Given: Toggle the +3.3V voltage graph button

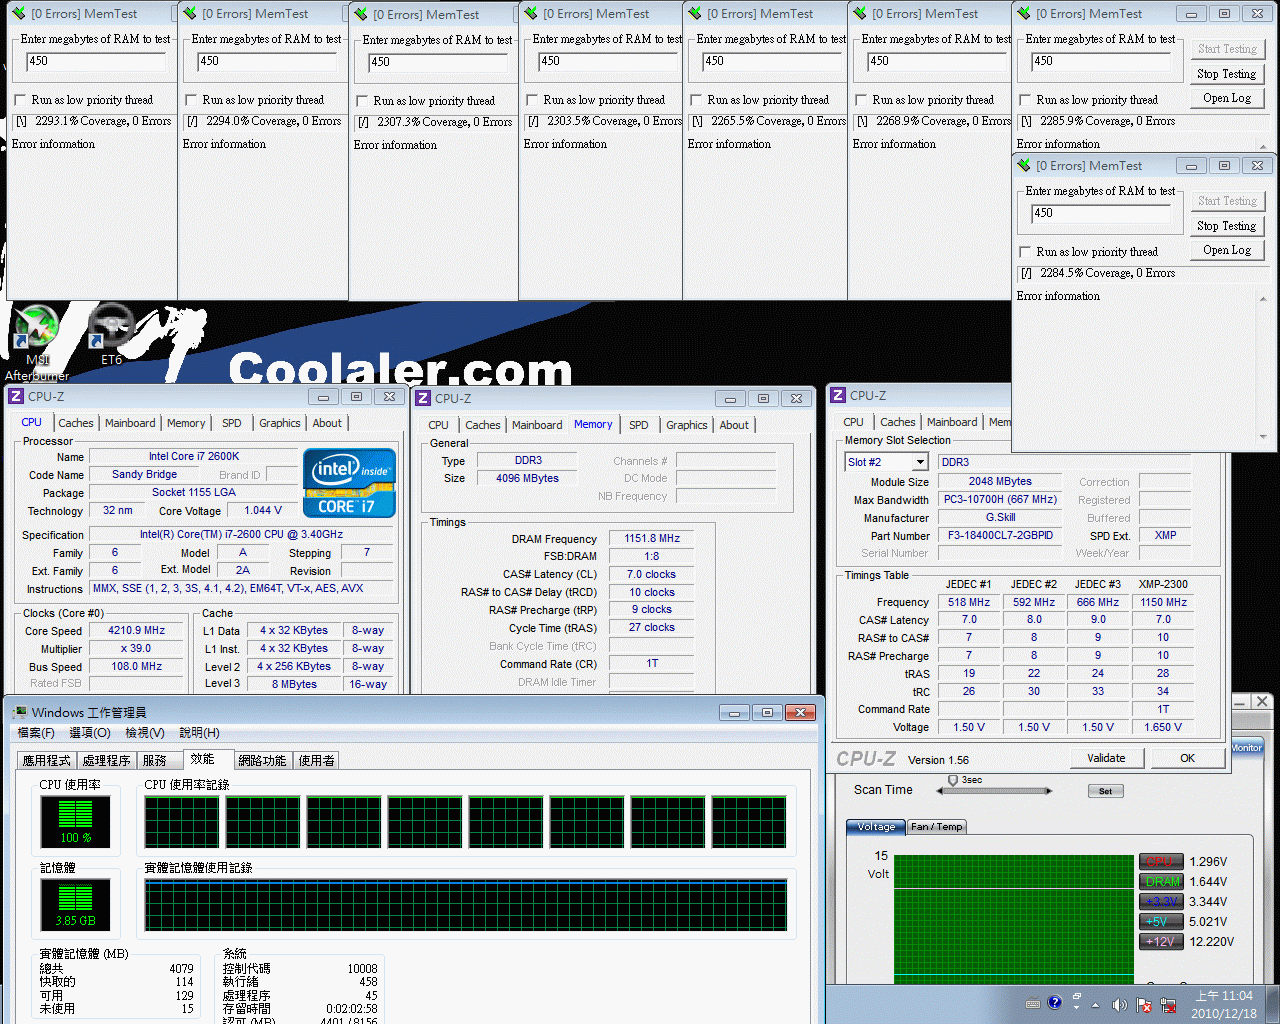Looking at the screenshot, I should pos(1160,901).
